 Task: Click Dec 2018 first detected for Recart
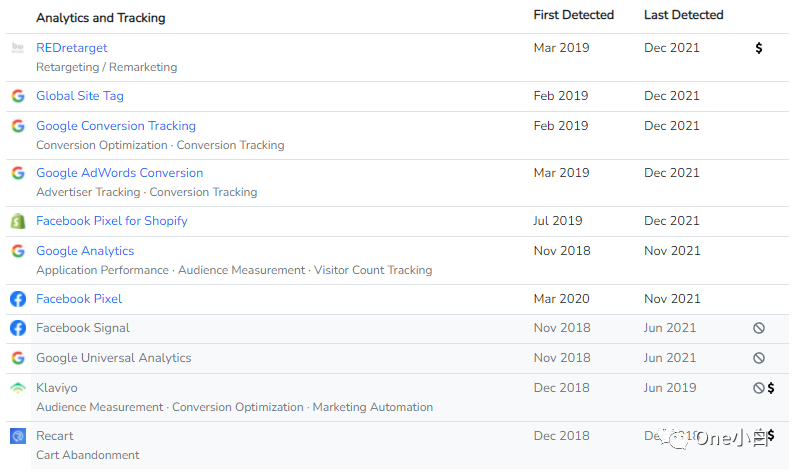point(561,436)
